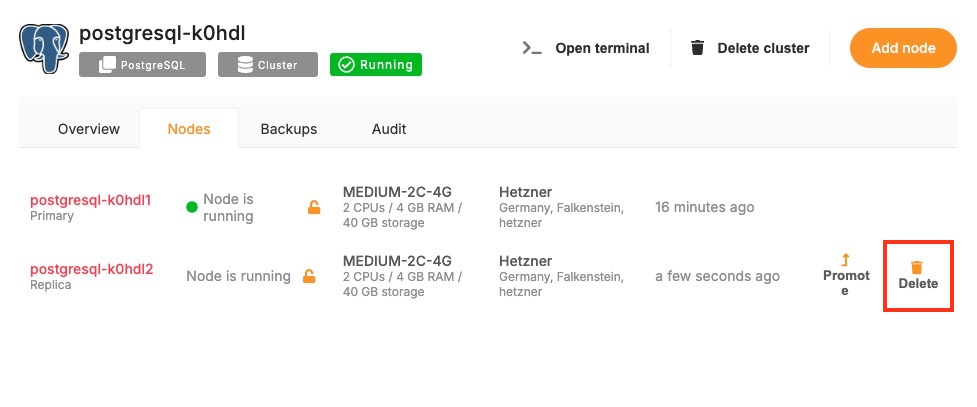
Task: Open the postgresql-k0hdl2 replica node link
Action: (91, 269)
